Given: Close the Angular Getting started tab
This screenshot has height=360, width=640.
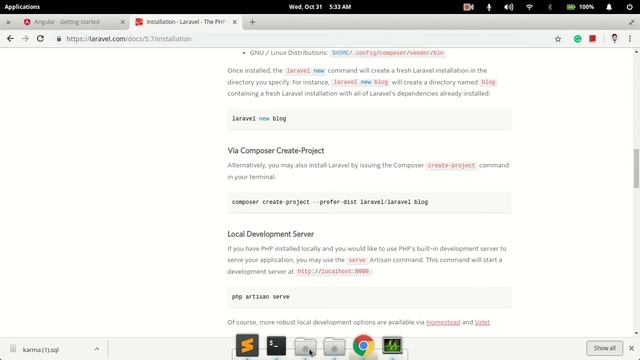Looking at the screenshot, I should [x=122, y=22].
